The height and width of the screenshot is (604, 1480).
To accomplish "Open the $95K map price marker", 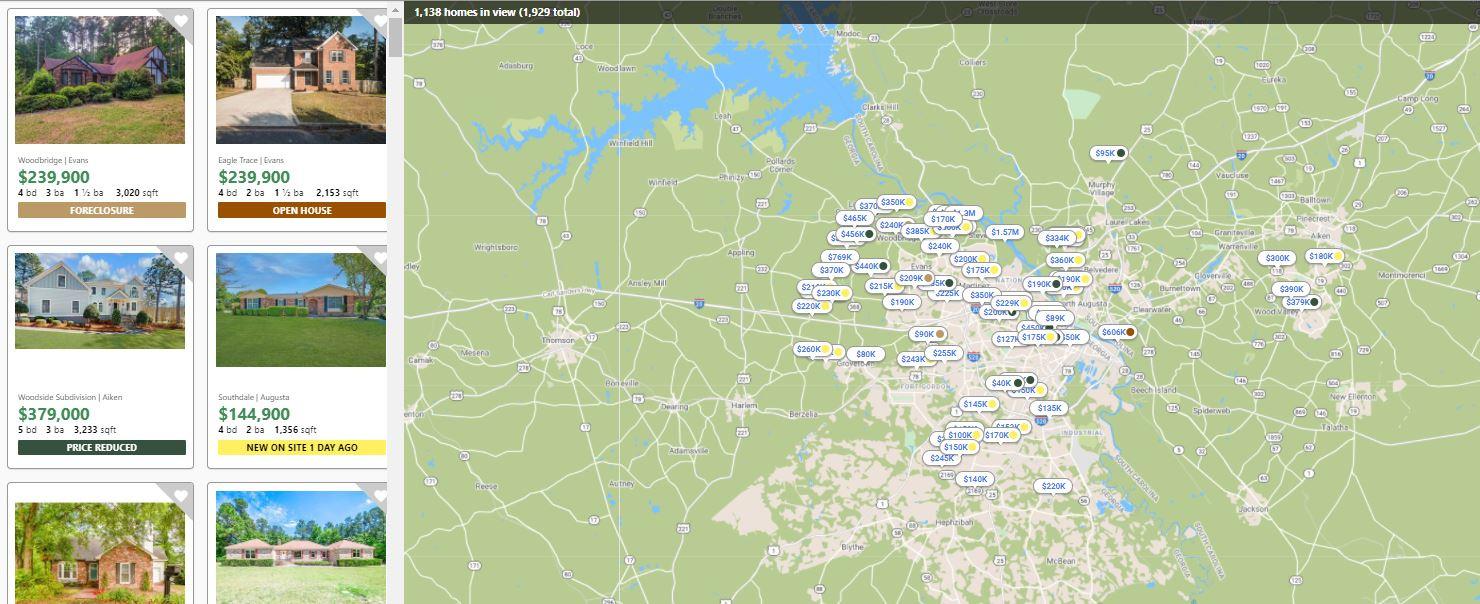I will pos(1109,153).
